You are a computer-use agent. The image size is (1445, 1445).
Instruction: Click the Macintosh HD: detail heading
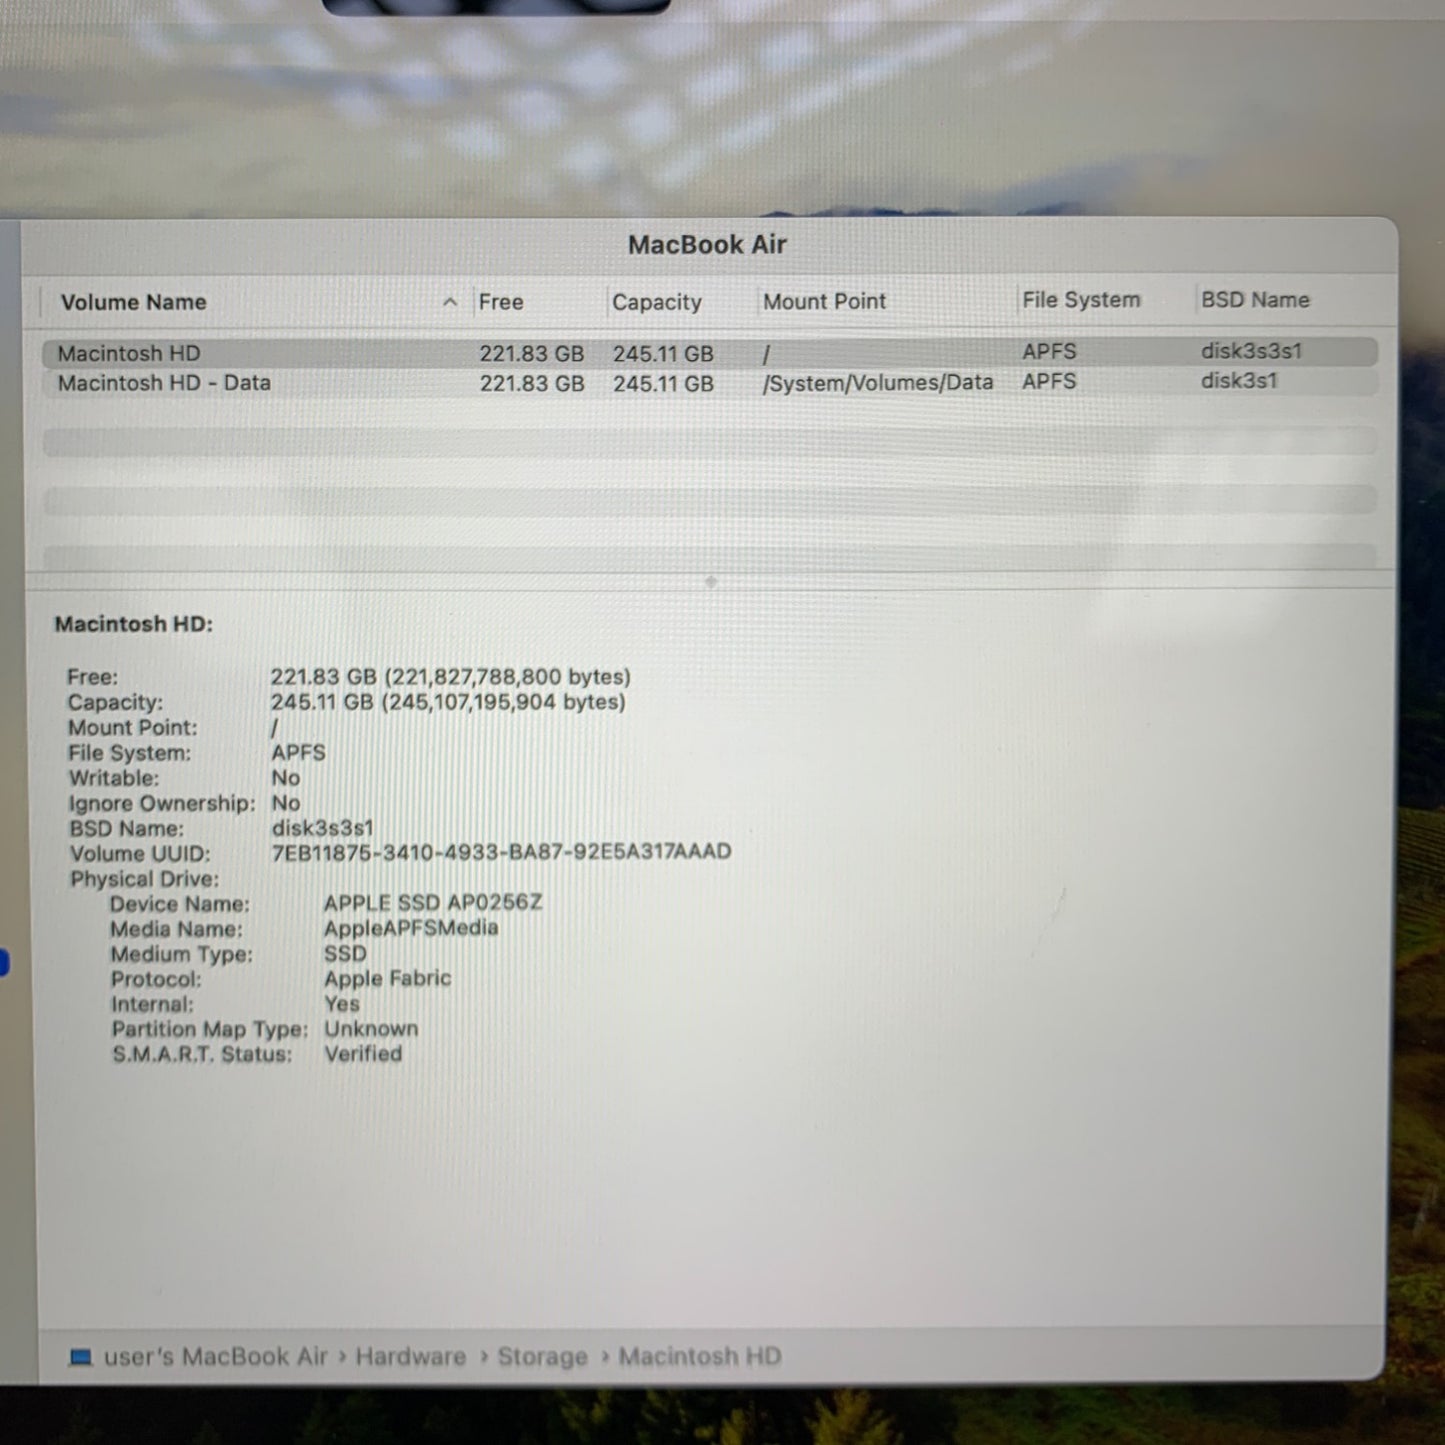coord(134,624)
